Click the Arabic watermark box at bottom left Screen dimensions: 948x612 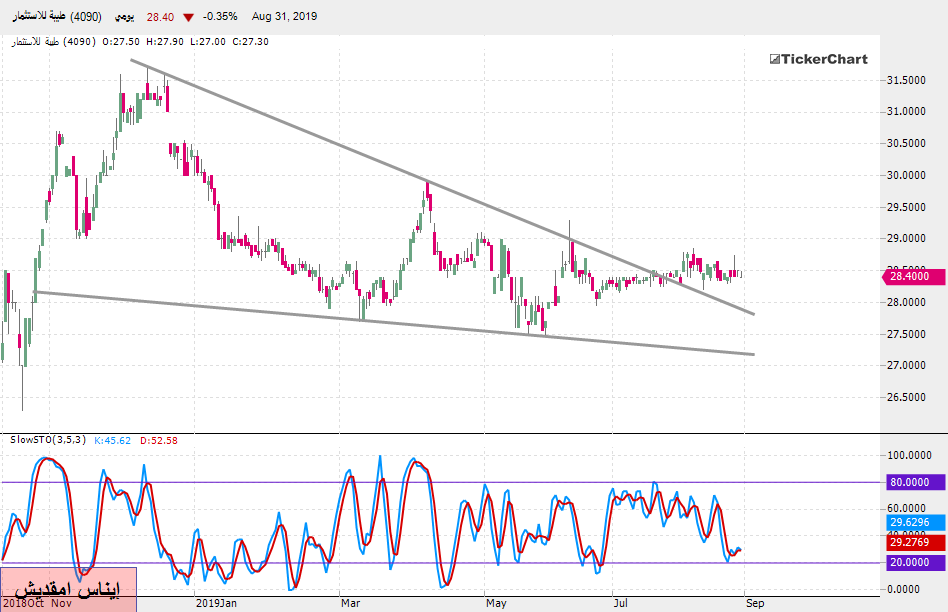(x=68, y=589)
